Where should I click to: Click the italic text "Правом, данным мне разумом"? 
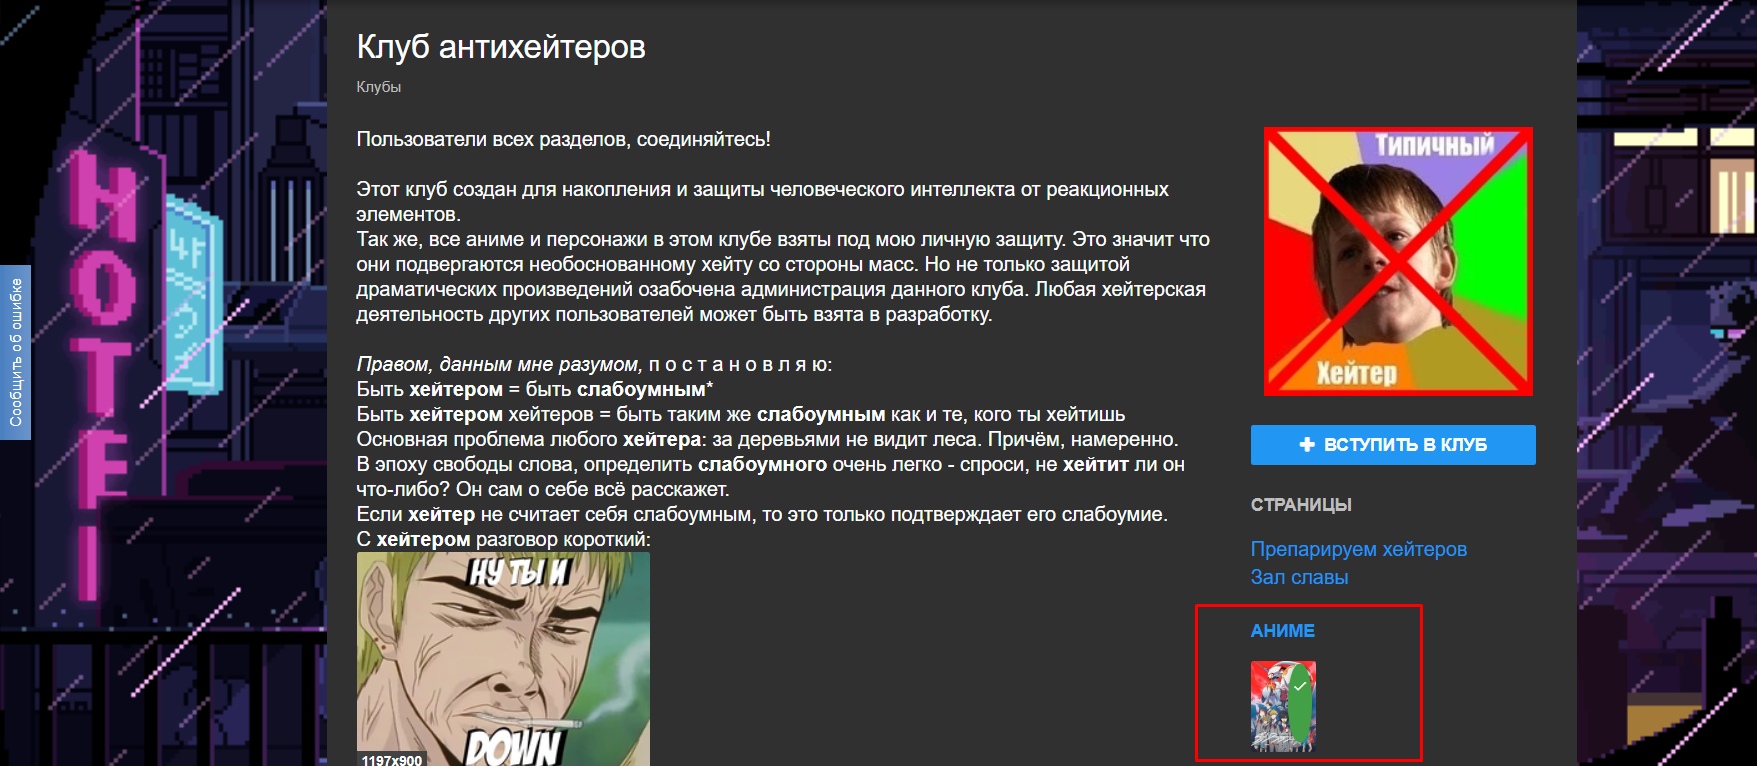497,364
